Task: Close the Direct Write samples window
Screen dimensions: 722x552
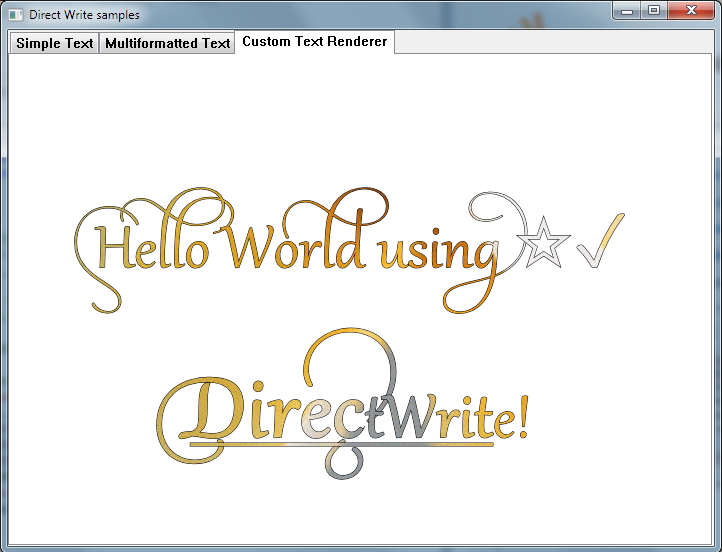Action: (x=691, y=11)
